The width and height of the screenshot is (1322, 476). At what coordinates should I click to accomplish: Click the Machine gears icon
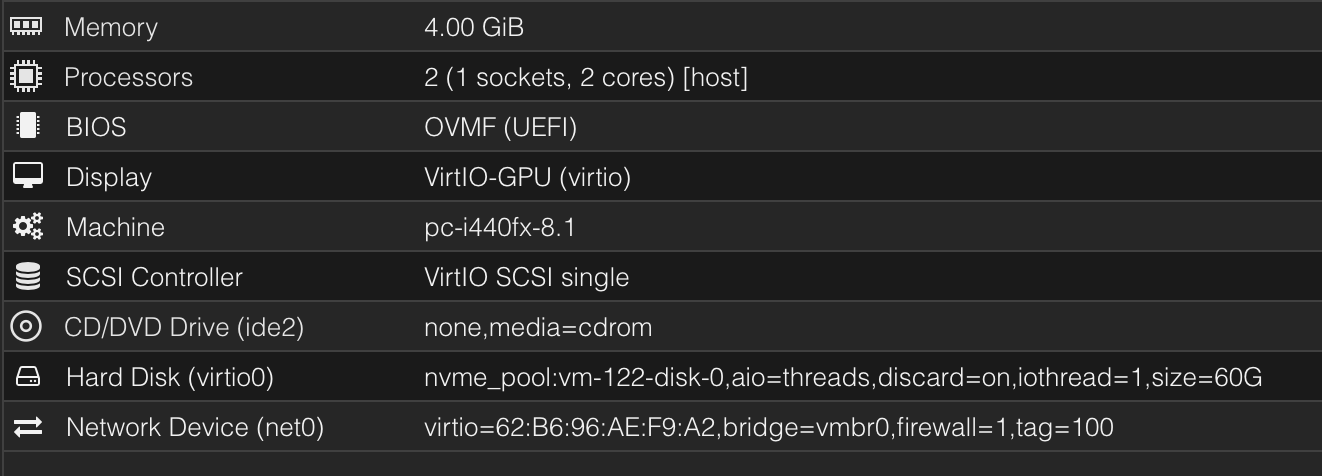pyautogui.click(x=27, y=227)
